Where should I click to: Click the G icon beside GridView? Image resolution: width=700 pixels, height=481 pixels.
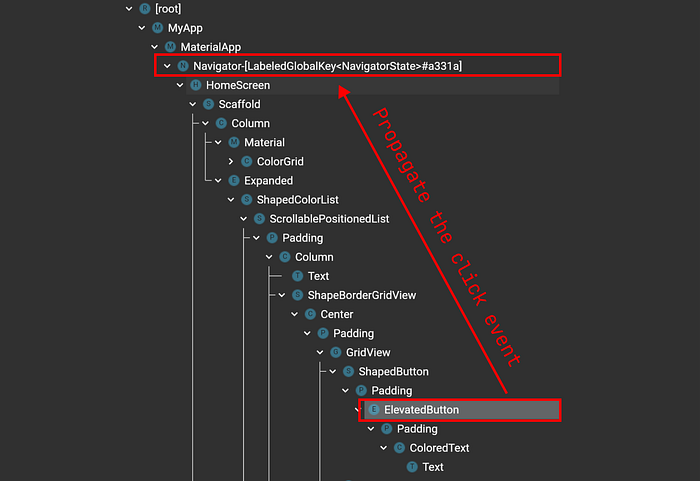click(x=336, y=352)
